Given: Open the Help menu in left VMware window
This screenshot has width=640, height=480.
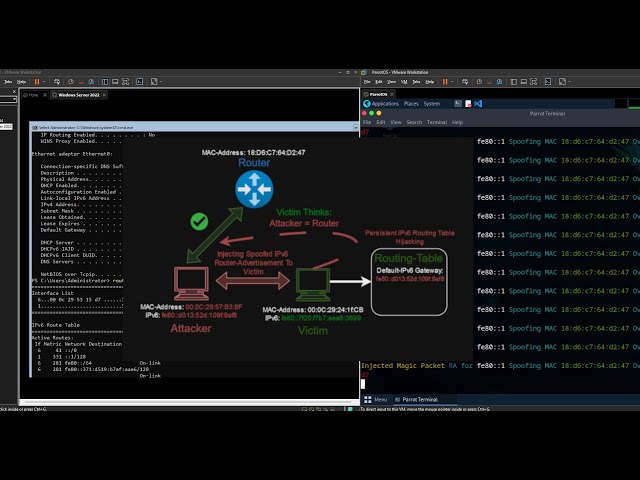Looking at the screenshot, I should click(21, 82).
